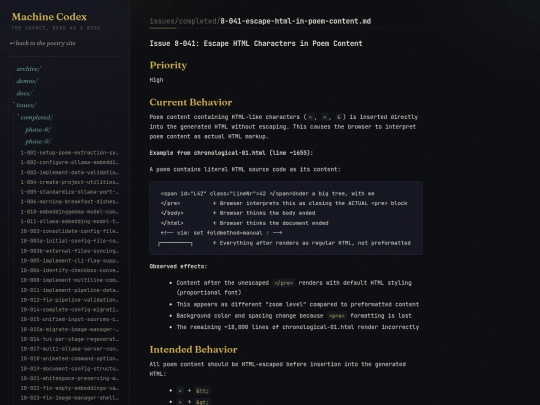The height and width of the screenshot is (405, 540).
Task: Collapse the issues/ folder
Action: point(26,105)
